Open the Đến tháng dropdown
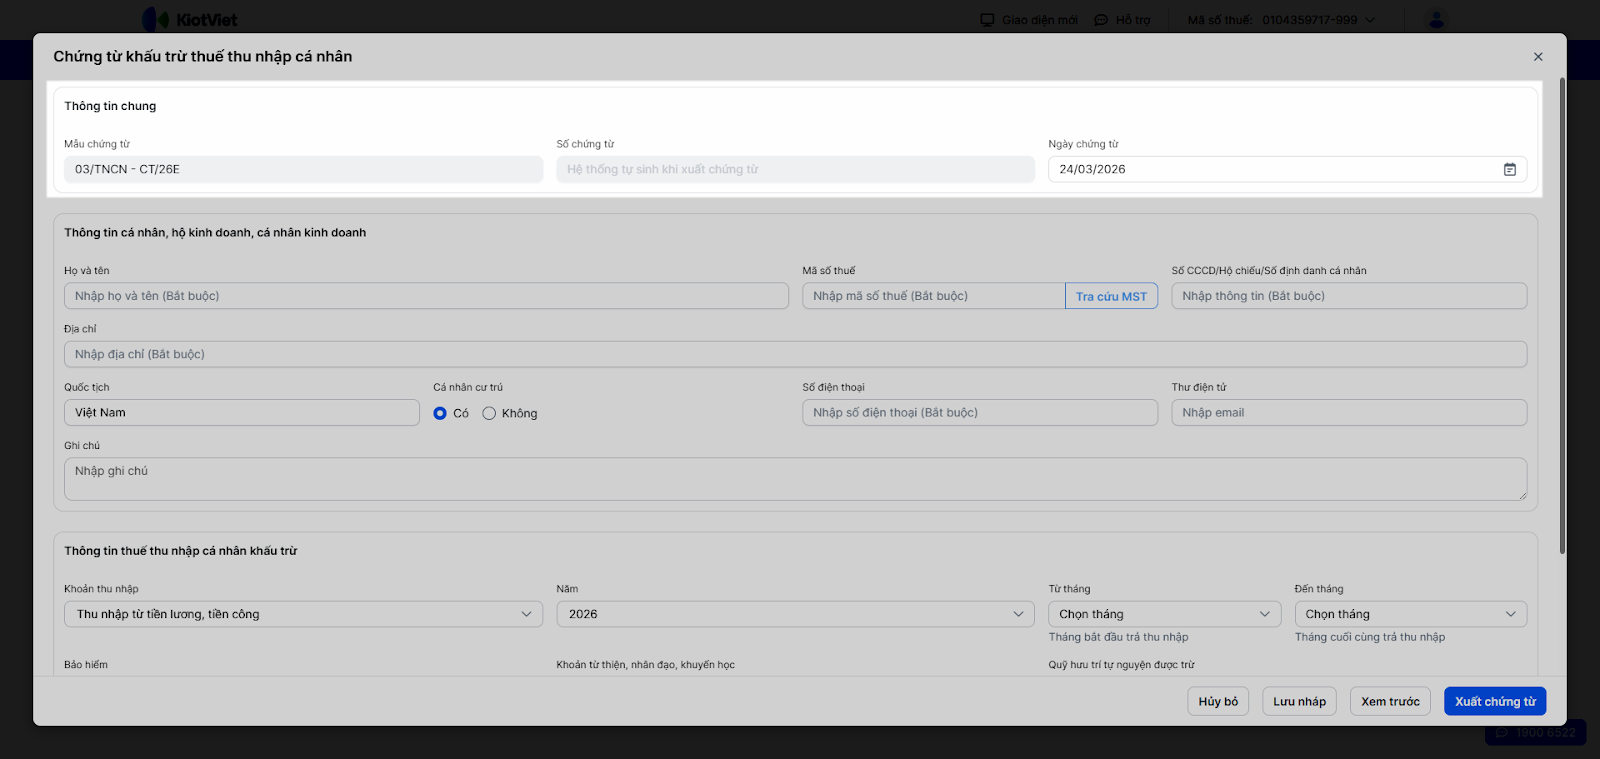 point(1410,614)
